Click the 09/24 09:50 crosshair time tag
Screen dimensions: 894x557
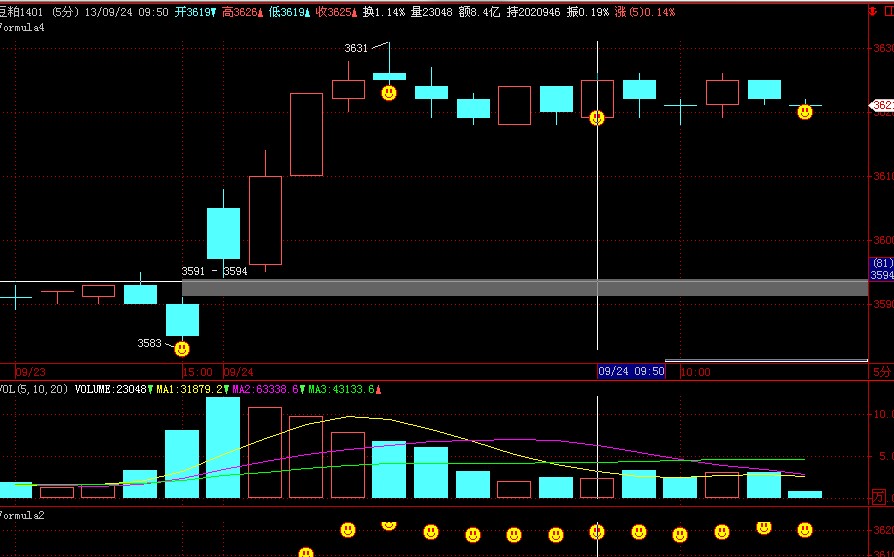631,372
